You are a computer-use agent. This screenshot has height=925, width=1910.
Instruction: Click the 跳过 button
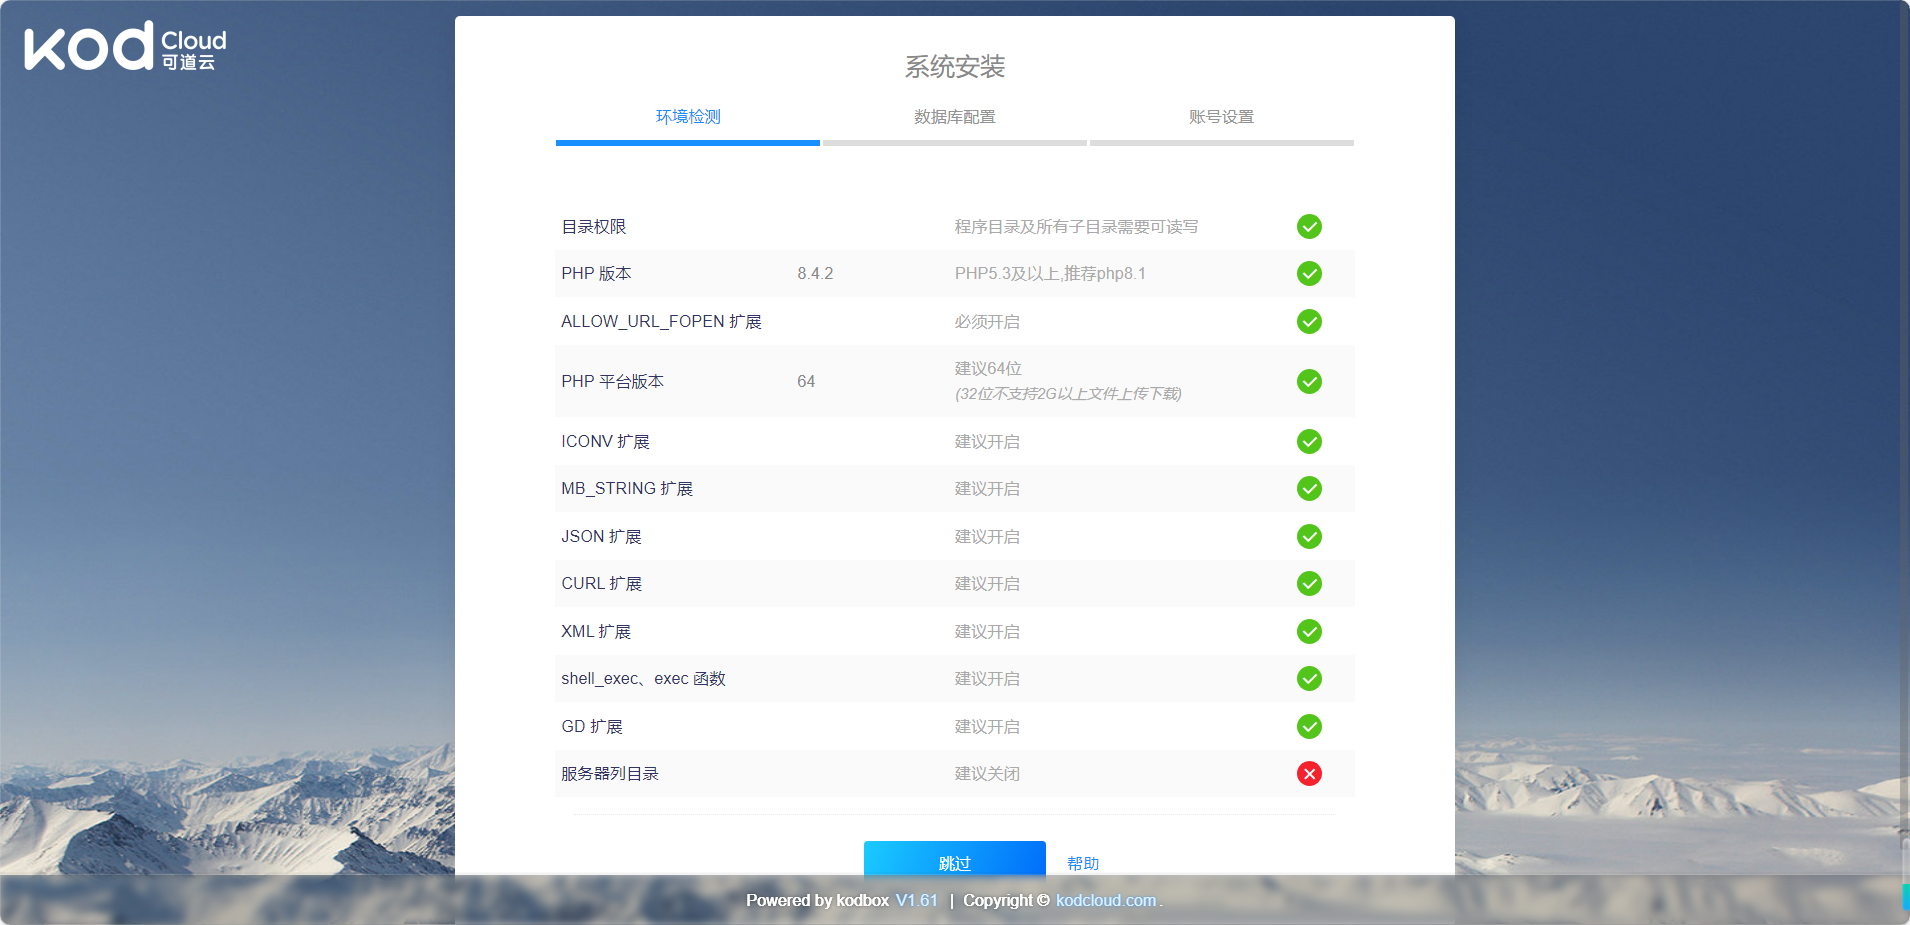[x=953, y=861]
